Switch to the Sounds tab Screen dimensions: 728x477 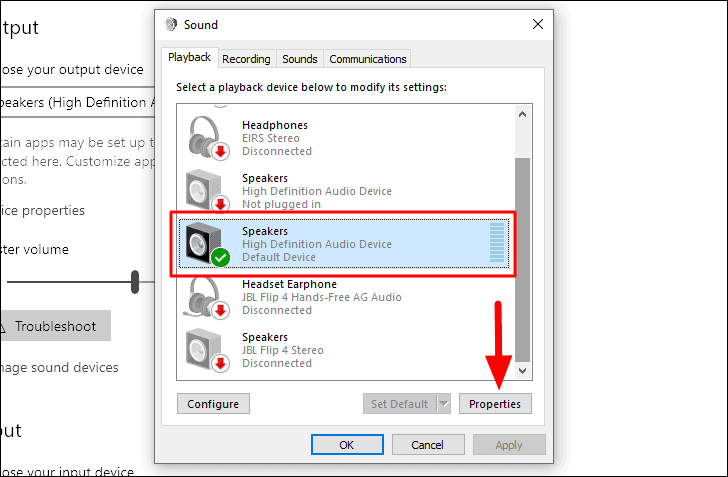[x=299, y=59]
